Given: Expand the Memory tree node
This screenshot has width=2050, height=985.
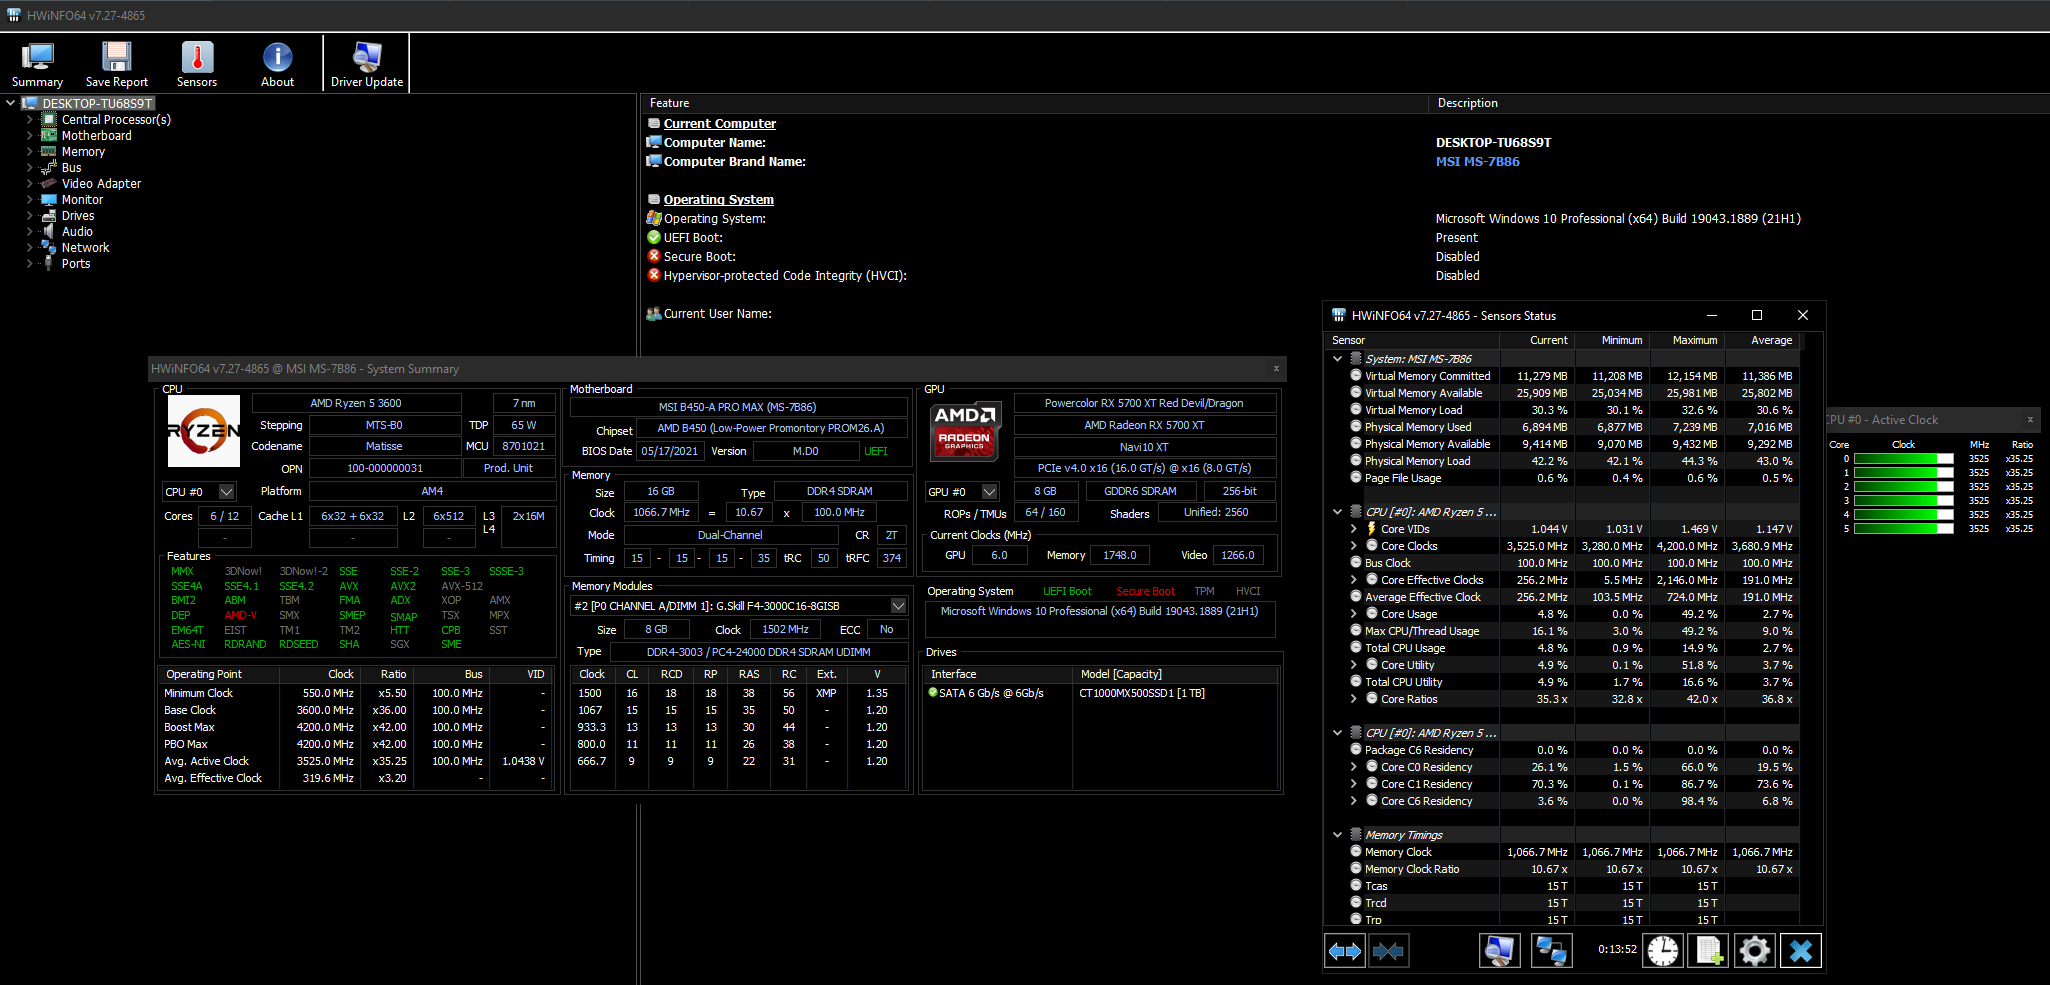Looking at the screenshot, I should (30, 152).
